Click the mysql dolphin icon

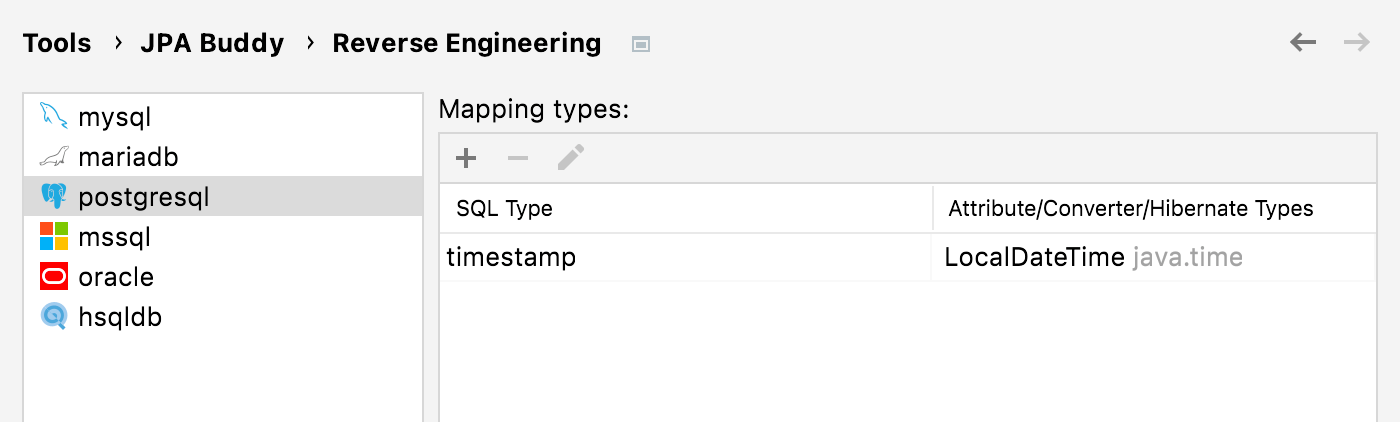[54, 117]
